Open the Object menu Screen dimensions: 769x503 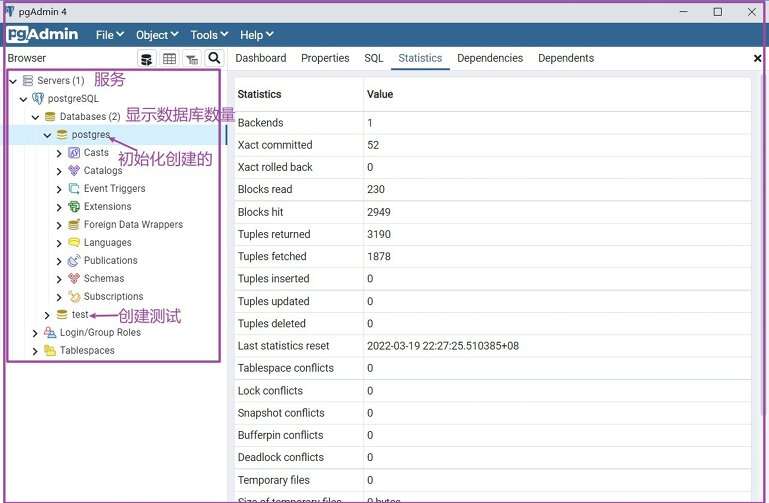(x=157, y=35)
